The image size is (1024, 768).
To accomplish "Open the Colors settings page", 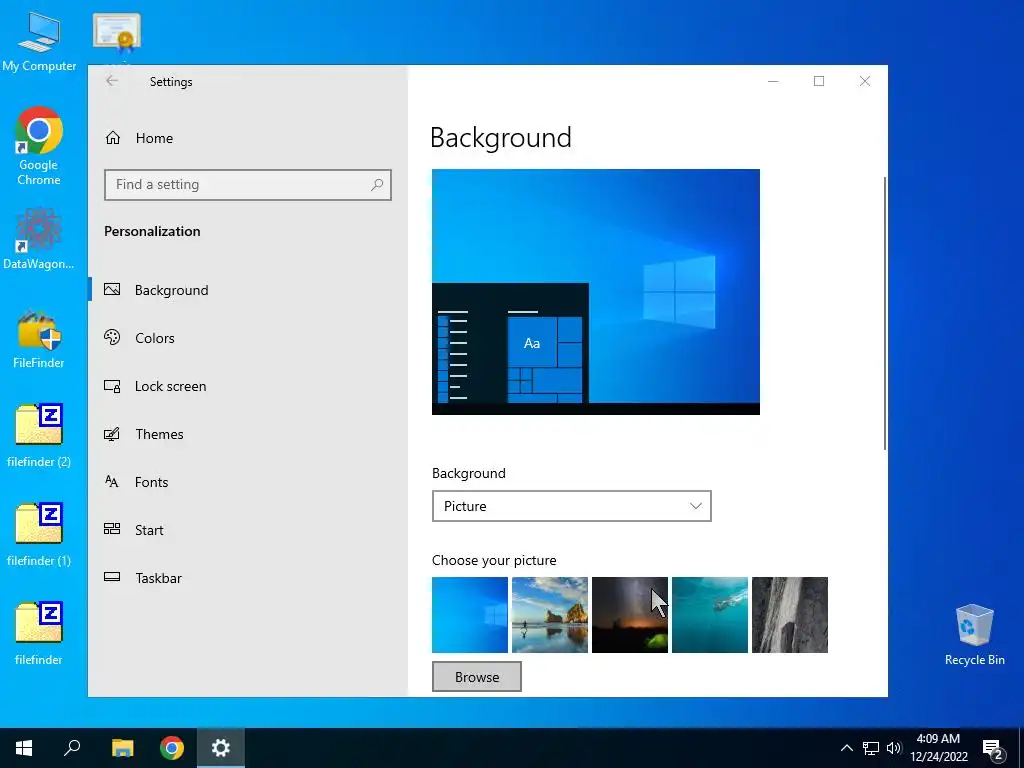I will click(x=248, y=338).
